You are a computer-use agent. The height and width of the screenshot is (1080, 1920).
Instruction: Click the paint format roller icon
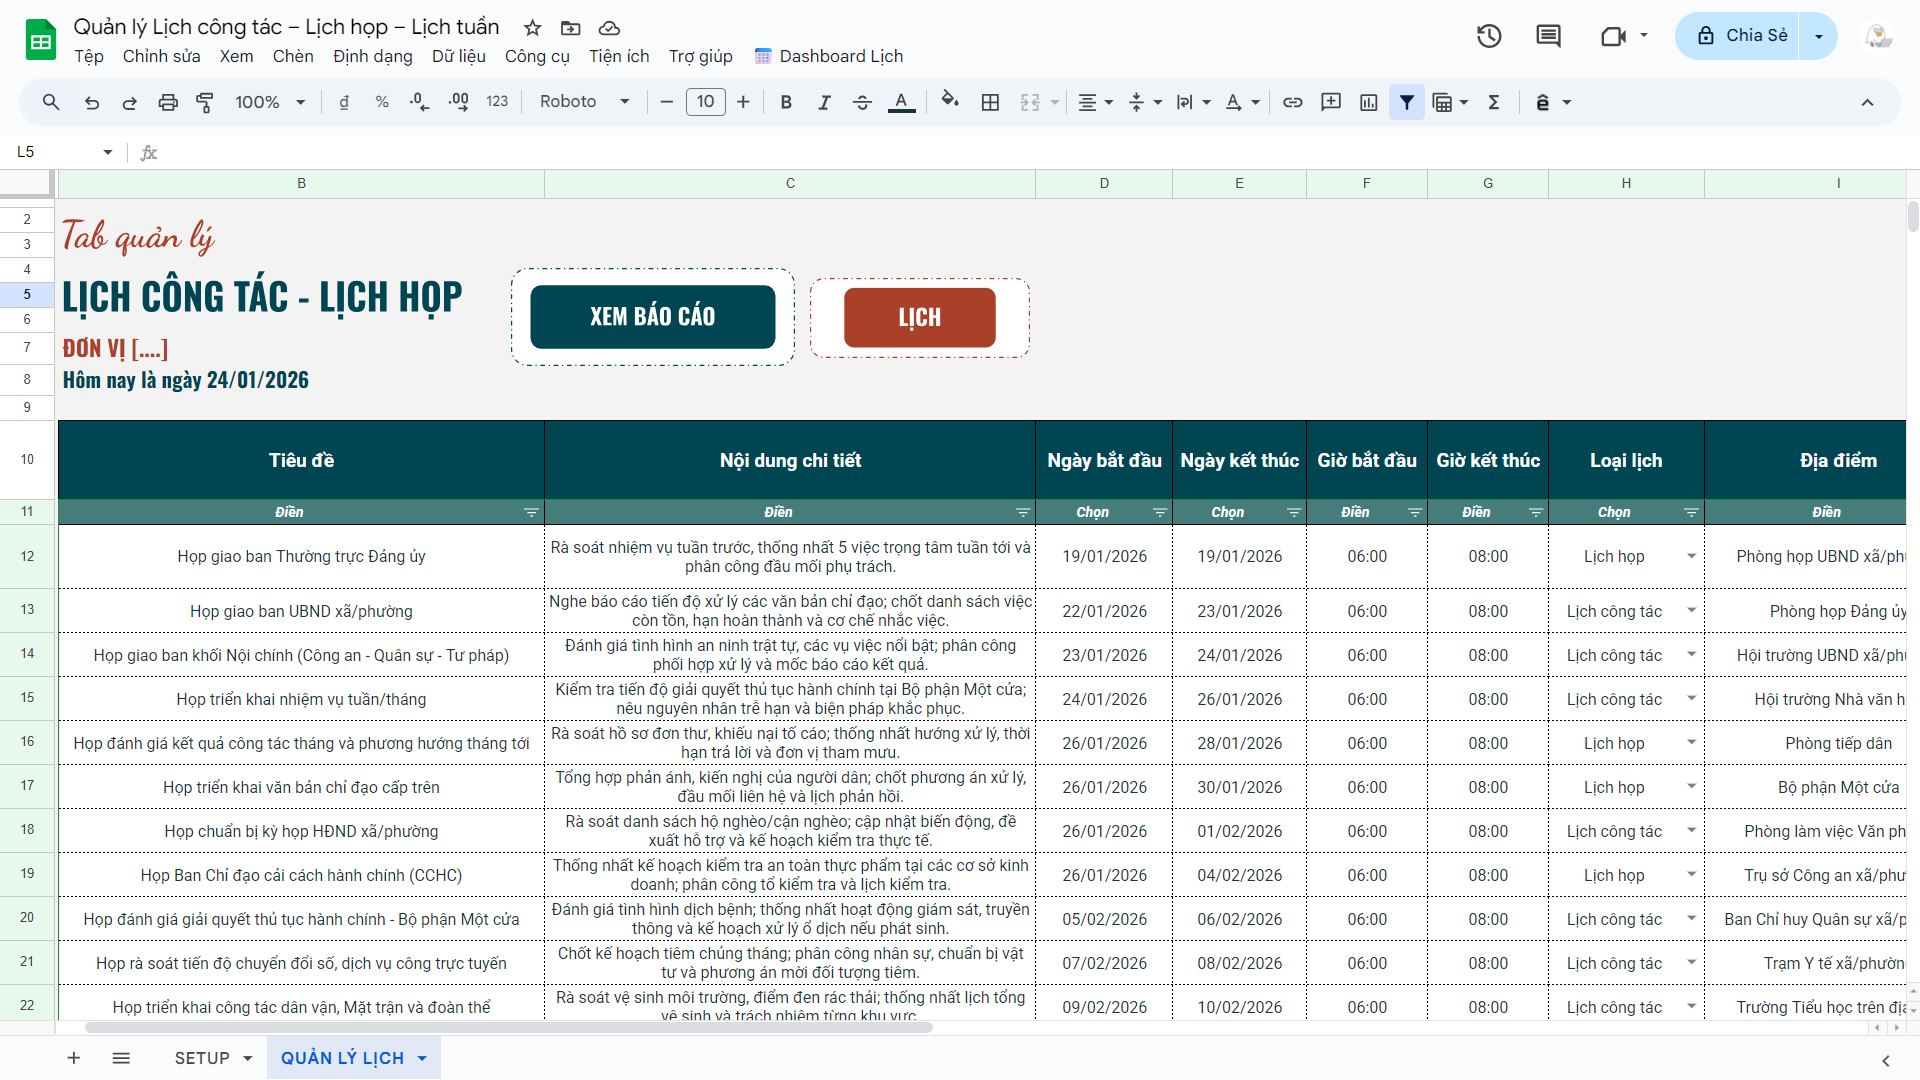[205, 102]
